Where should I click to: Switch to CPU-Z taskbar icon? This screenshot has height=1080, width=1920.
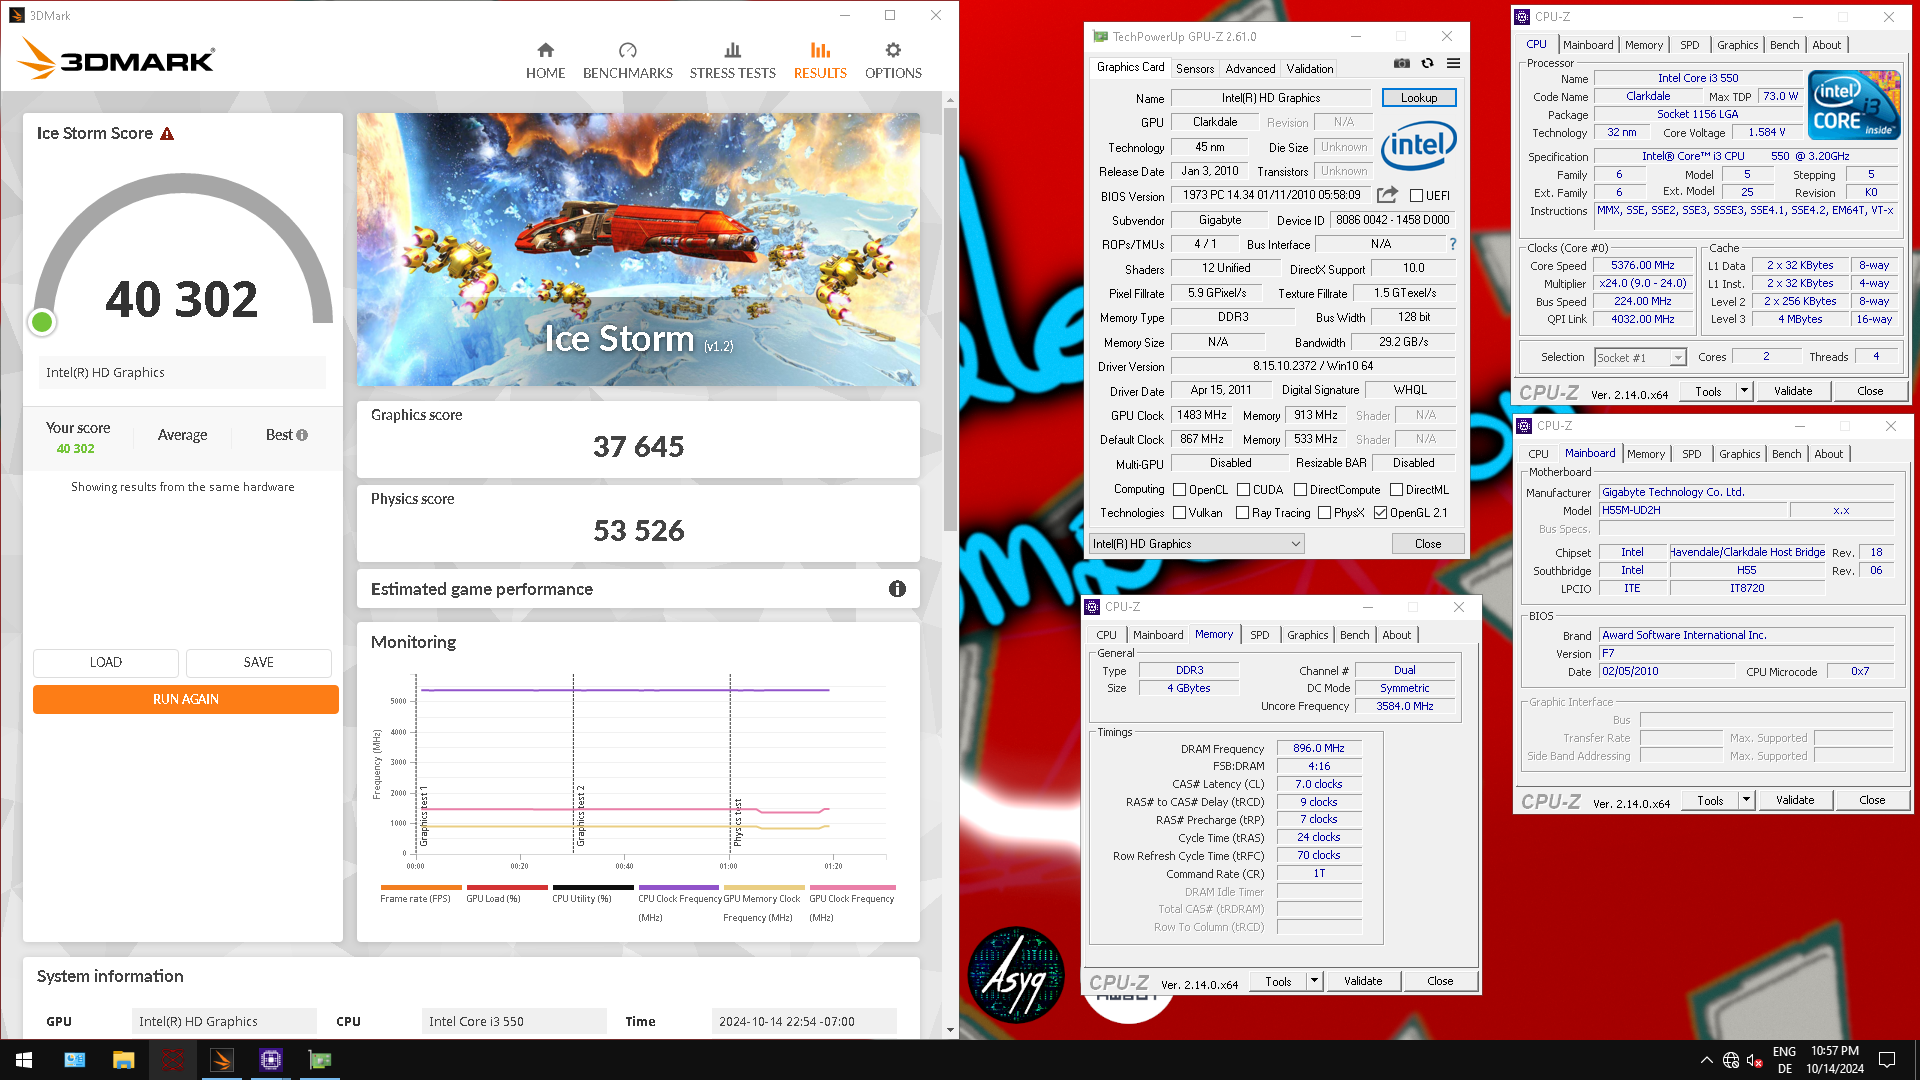271,1060
